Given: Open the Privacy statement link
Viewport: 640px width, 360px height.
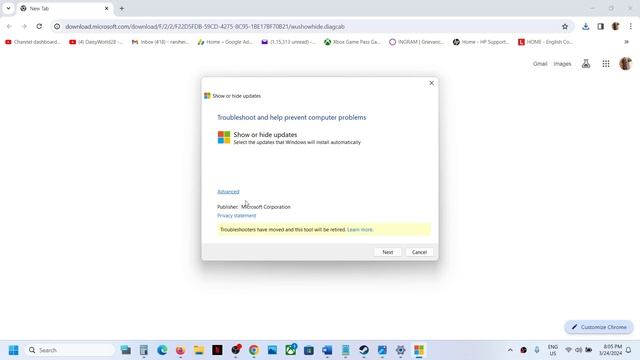Looking at the screenshot, I should [236, 216].
